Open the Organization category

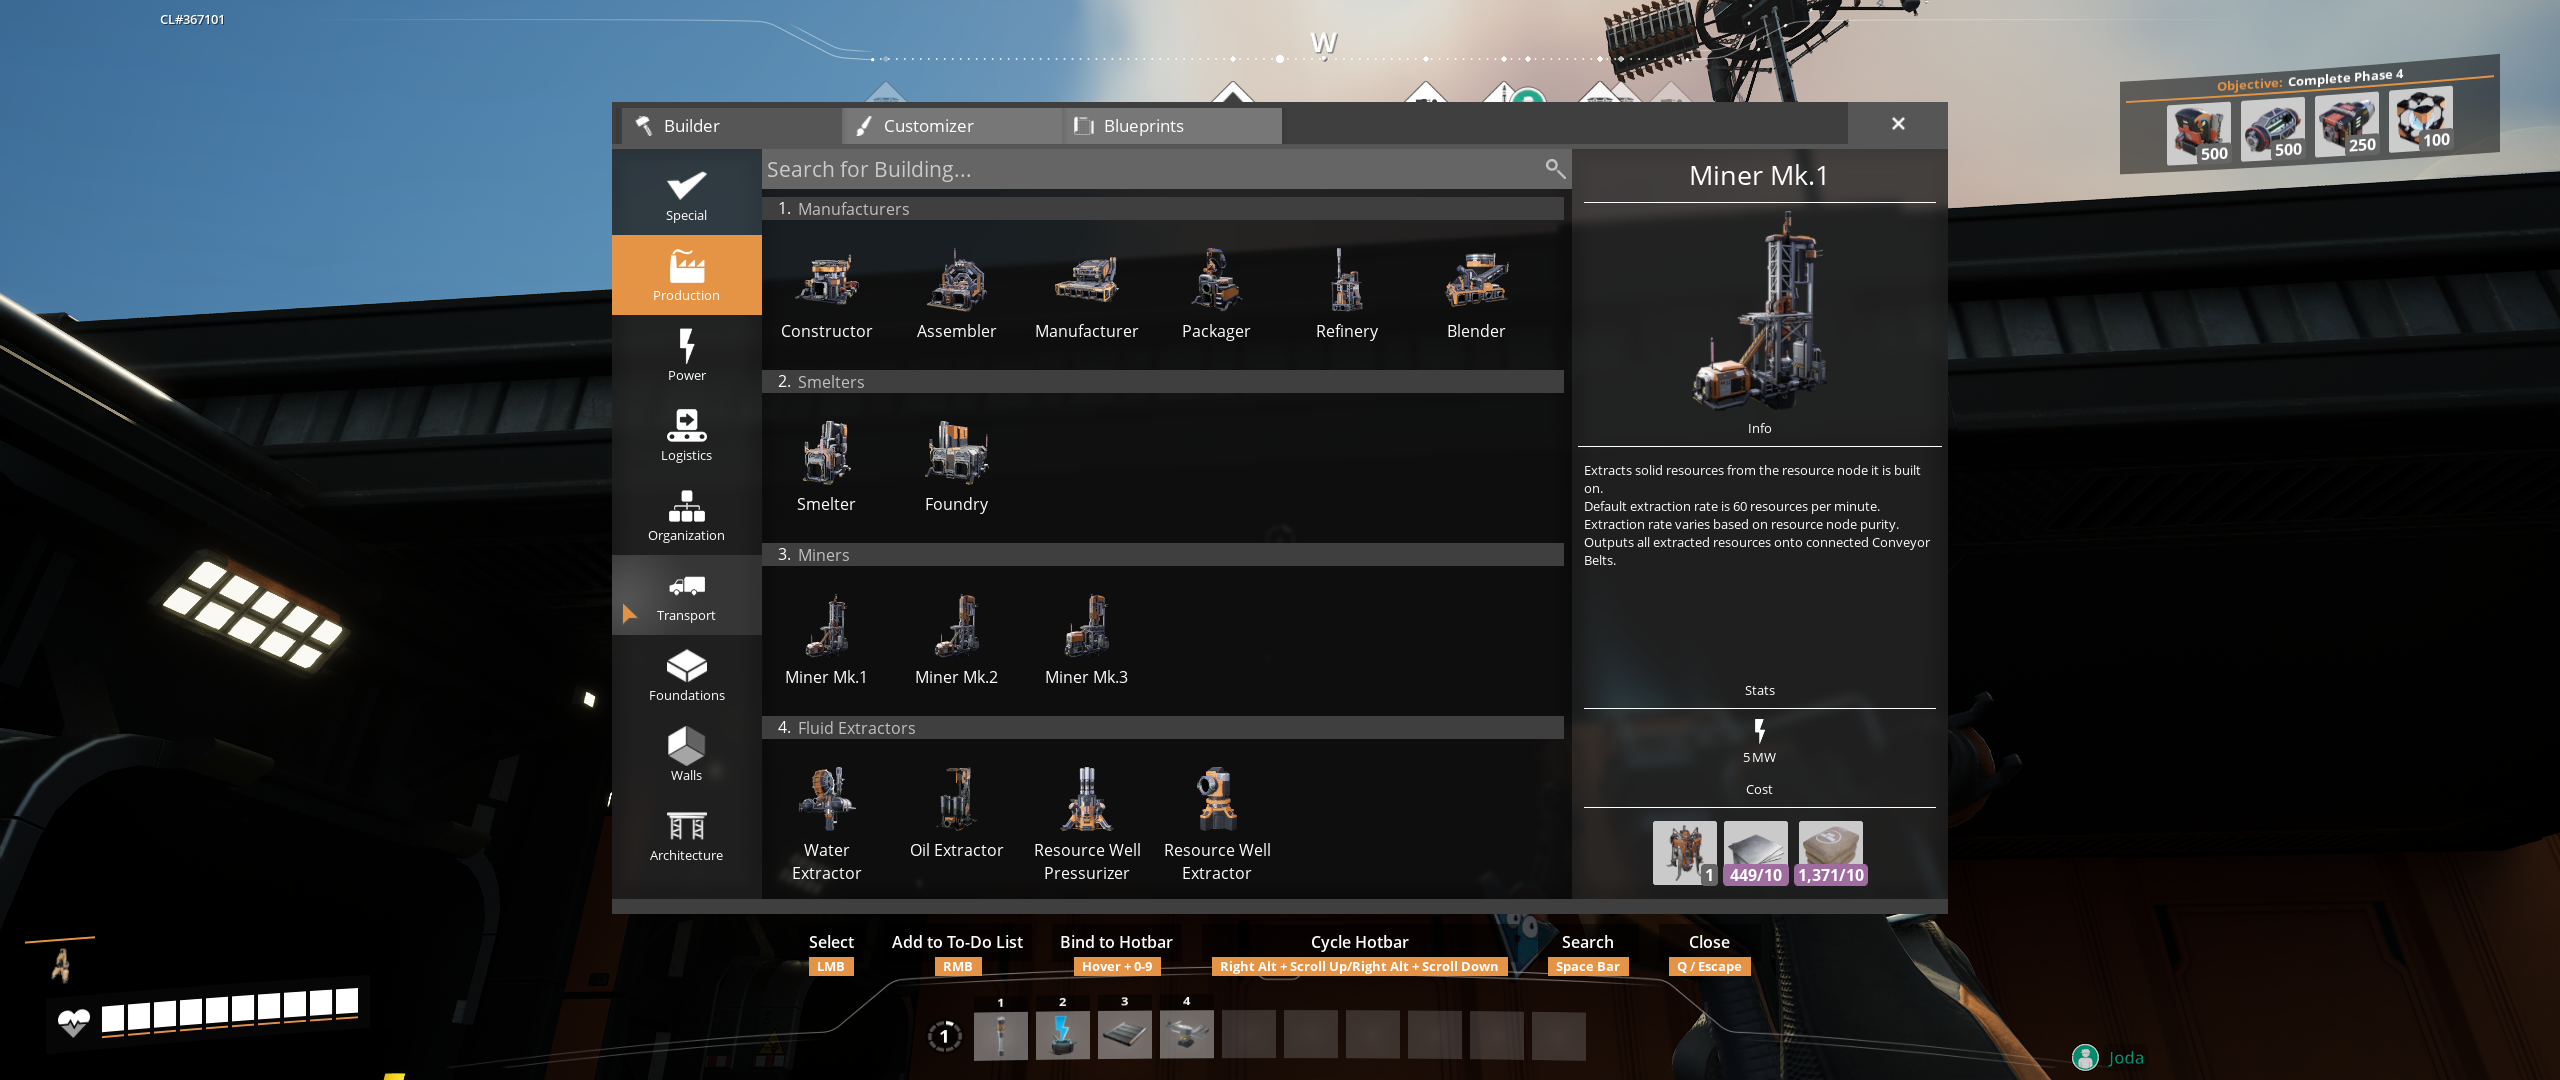(x=686, y=515)
